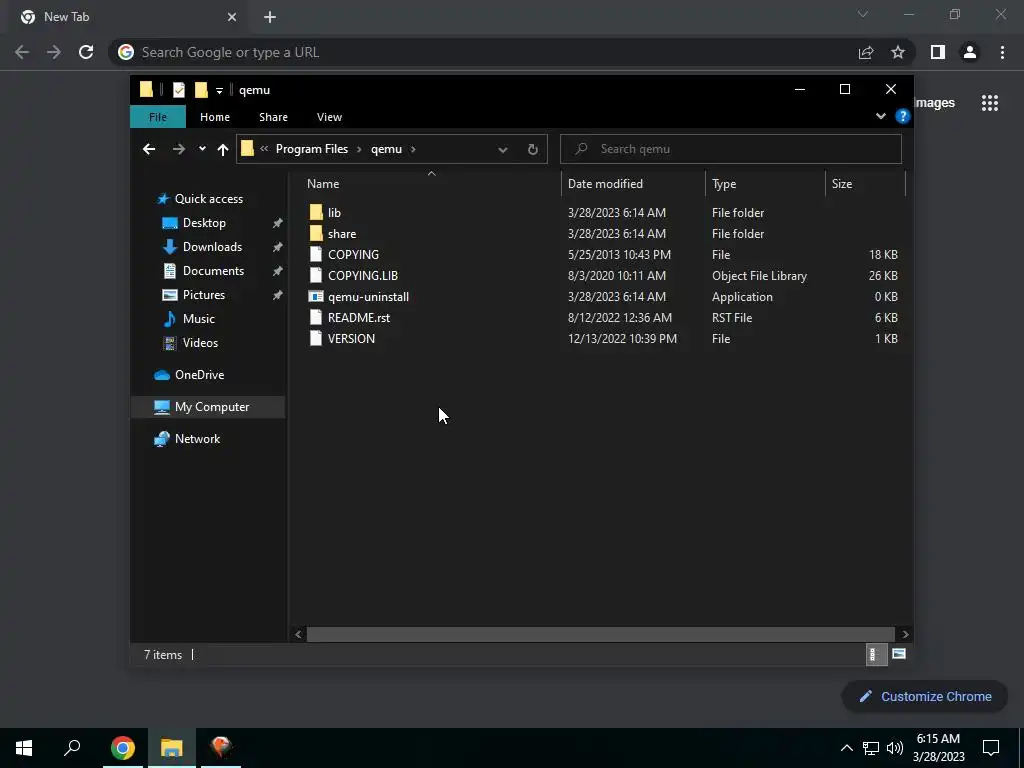1024x768 pixels.
Task: Switch to the Home ribbon tab
Action: tap(215, 117)
